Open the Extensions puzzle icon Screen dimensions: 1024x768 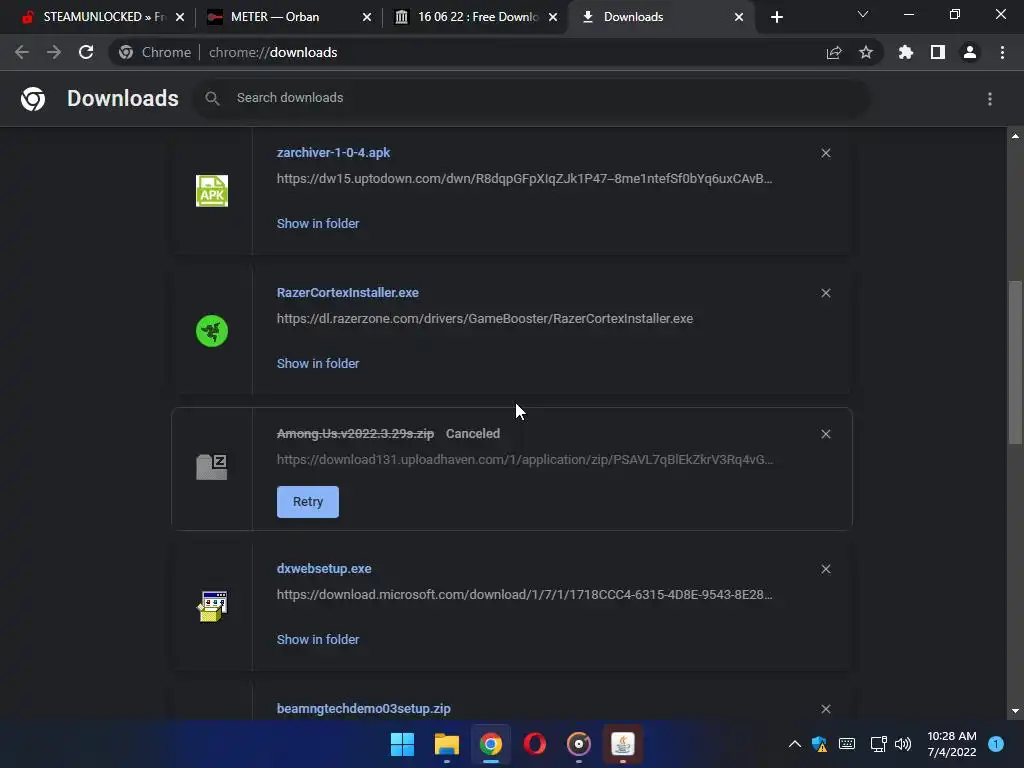click(906, 52)
